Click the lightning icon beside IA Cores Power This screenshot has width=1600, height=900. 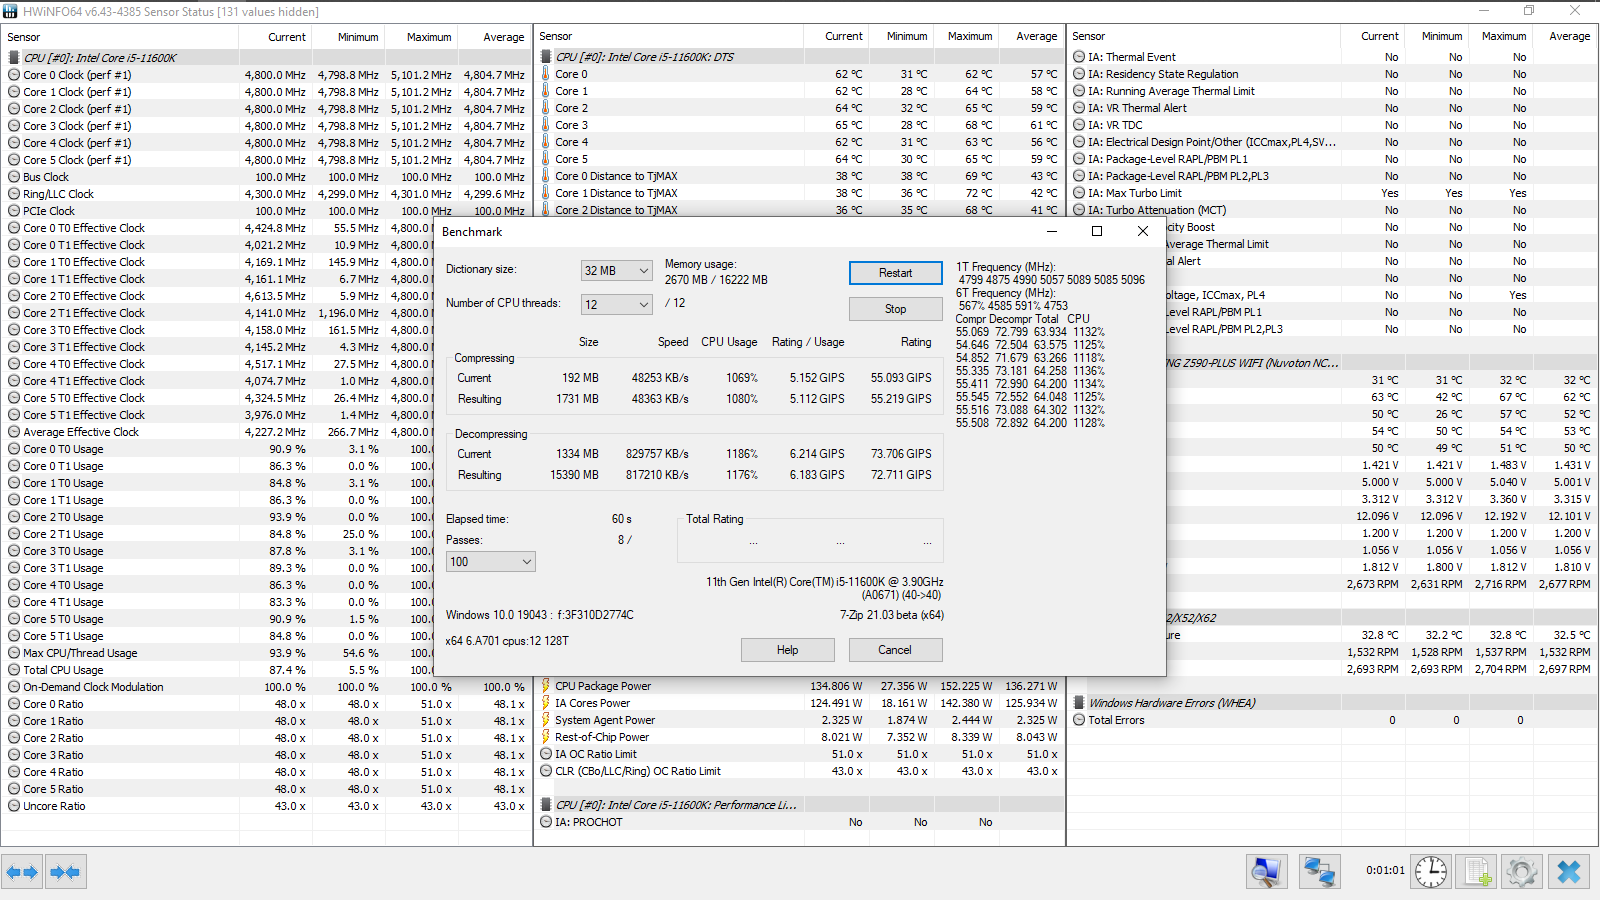click(x=546, y=703)
